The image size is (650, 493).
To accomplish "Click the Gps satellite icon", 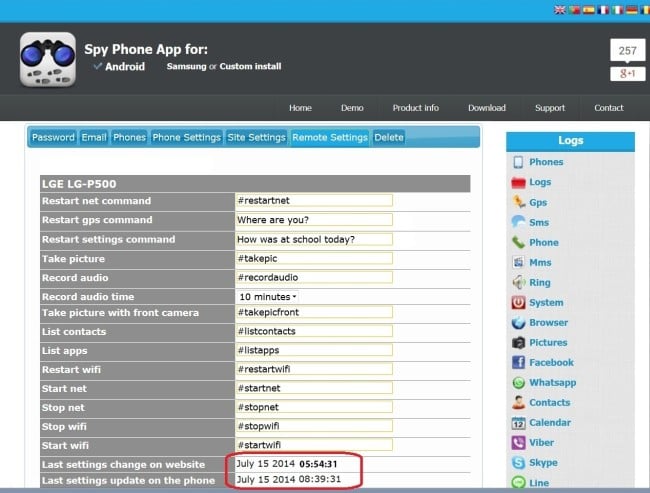I will [518, 202].
